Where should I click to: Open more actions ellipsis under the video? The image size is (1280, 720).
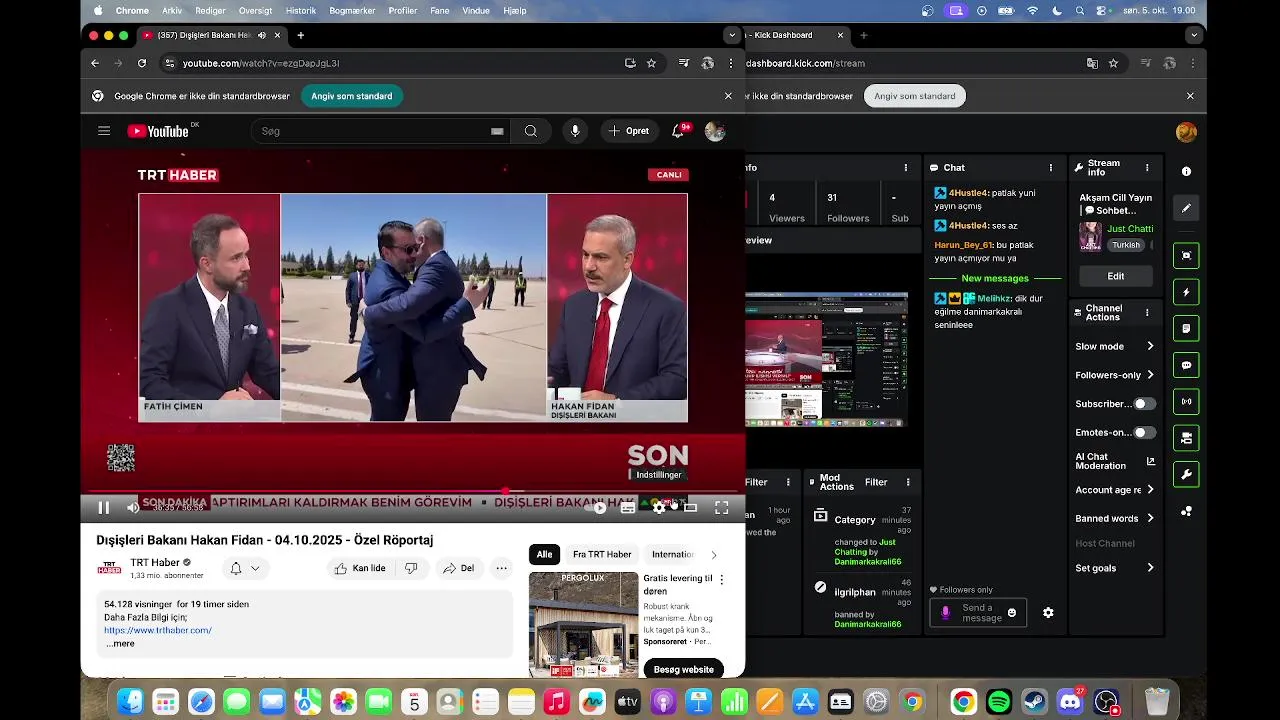coord(502,568)
